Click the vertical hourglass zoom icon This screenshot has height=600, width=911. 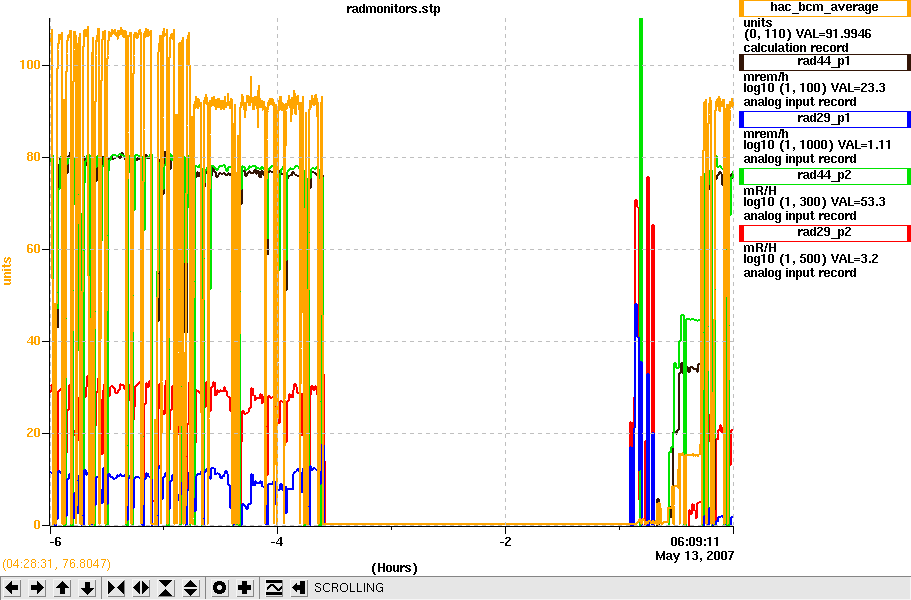click(x=166, y=588)
